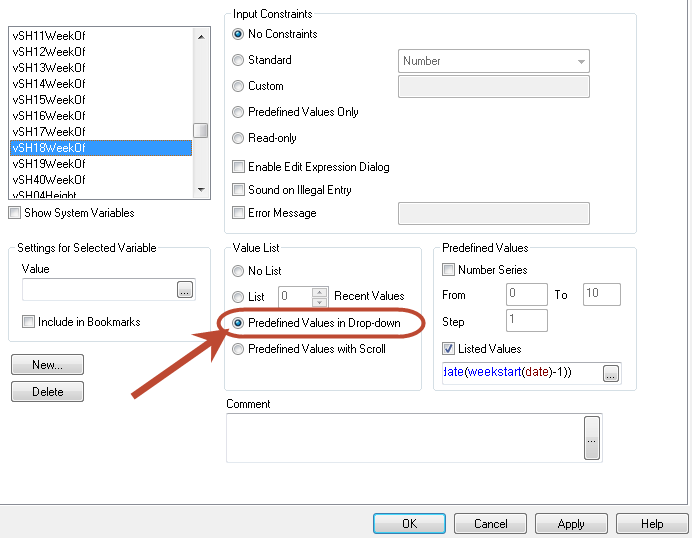Enable the Number Series checkbox
This screenshot has height=538, width=692.
click(449, 269)
